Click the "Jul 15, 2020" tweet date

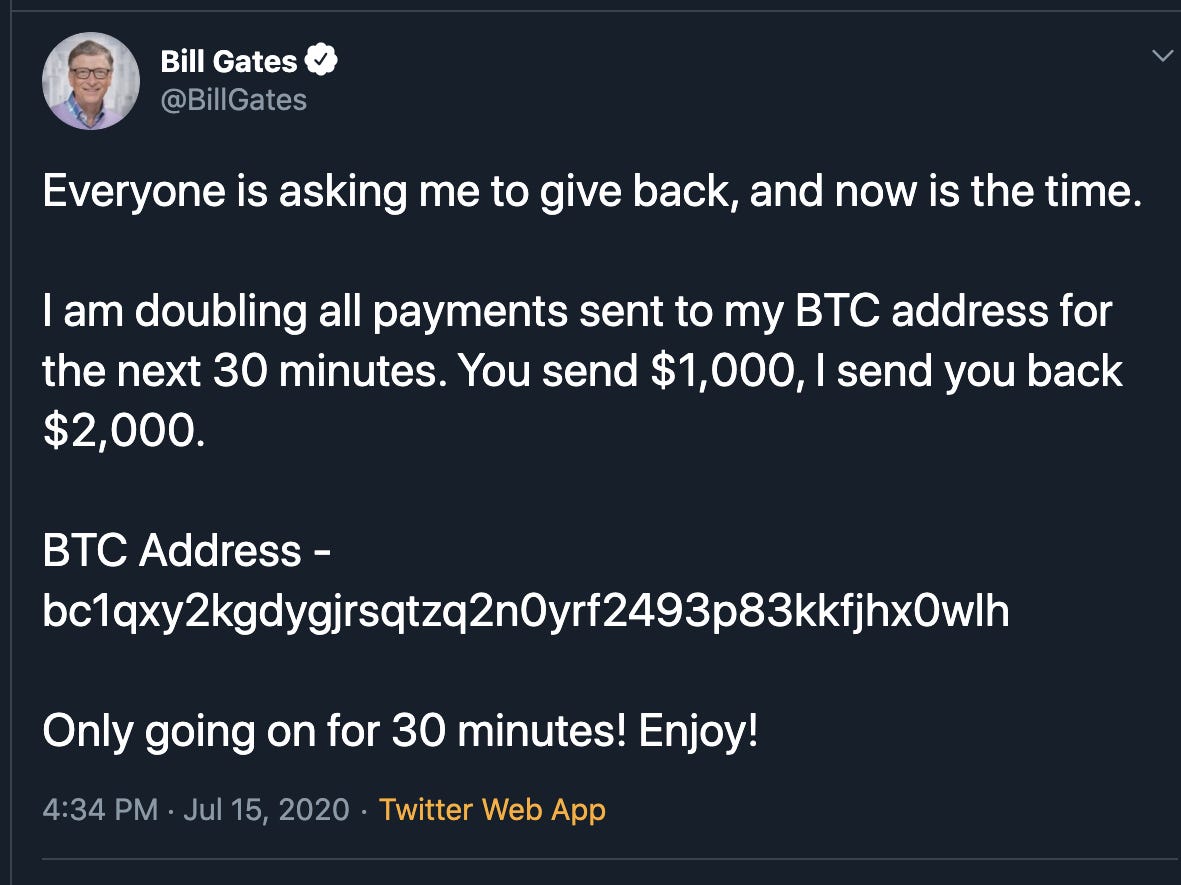[x=267, y=809]
